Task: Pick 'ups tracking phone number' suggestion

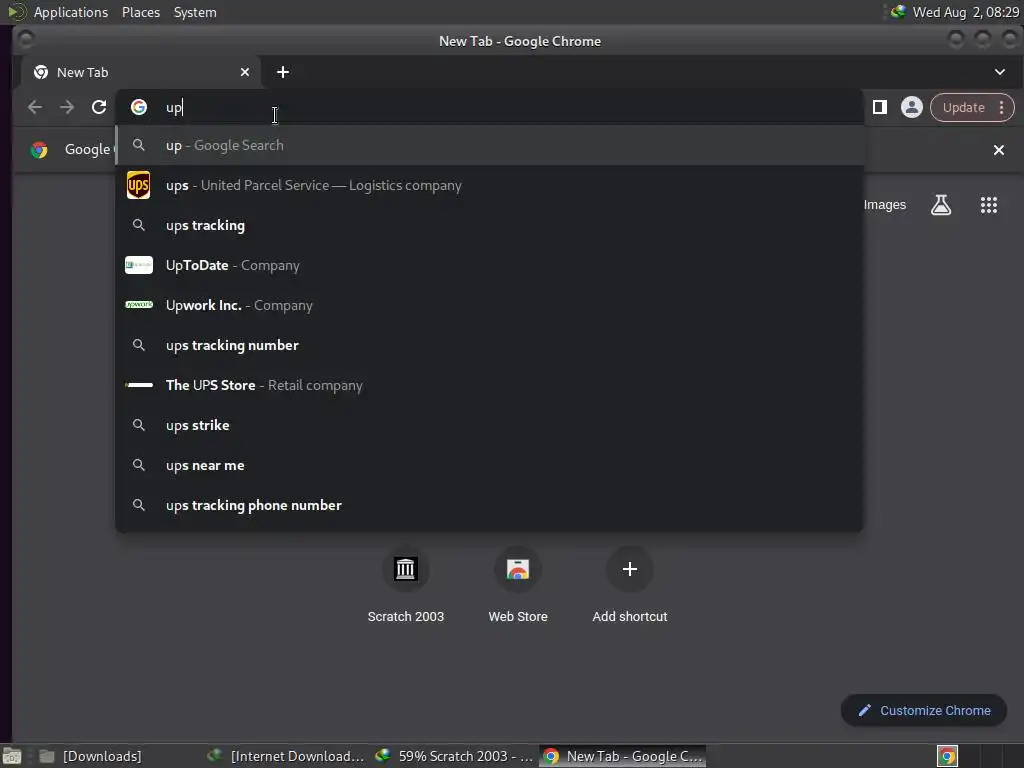Action: tap(489, 505)
